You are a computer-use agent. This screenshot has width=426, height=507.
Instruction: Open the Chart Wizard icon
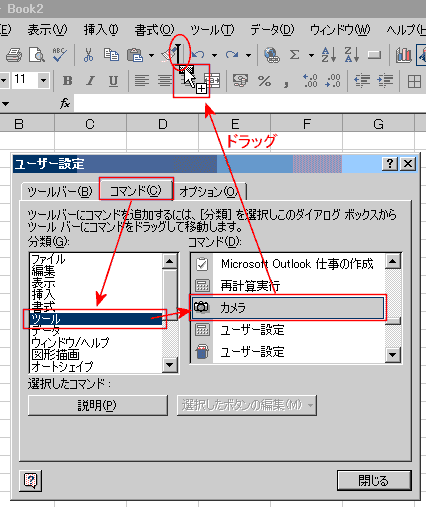(403, 55)
